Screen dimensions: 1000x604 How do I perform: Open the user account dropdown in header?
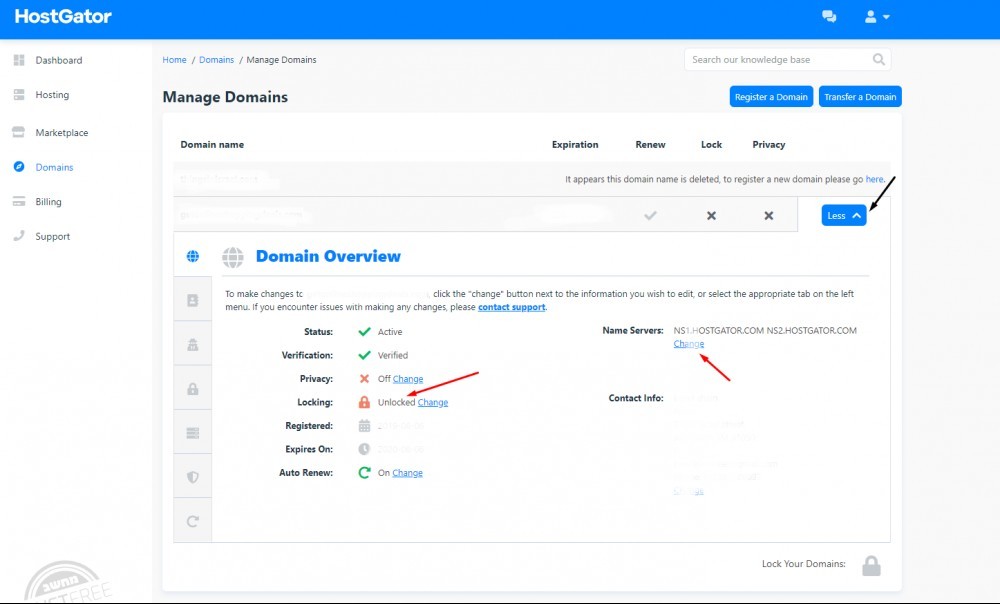click(877, 17)
